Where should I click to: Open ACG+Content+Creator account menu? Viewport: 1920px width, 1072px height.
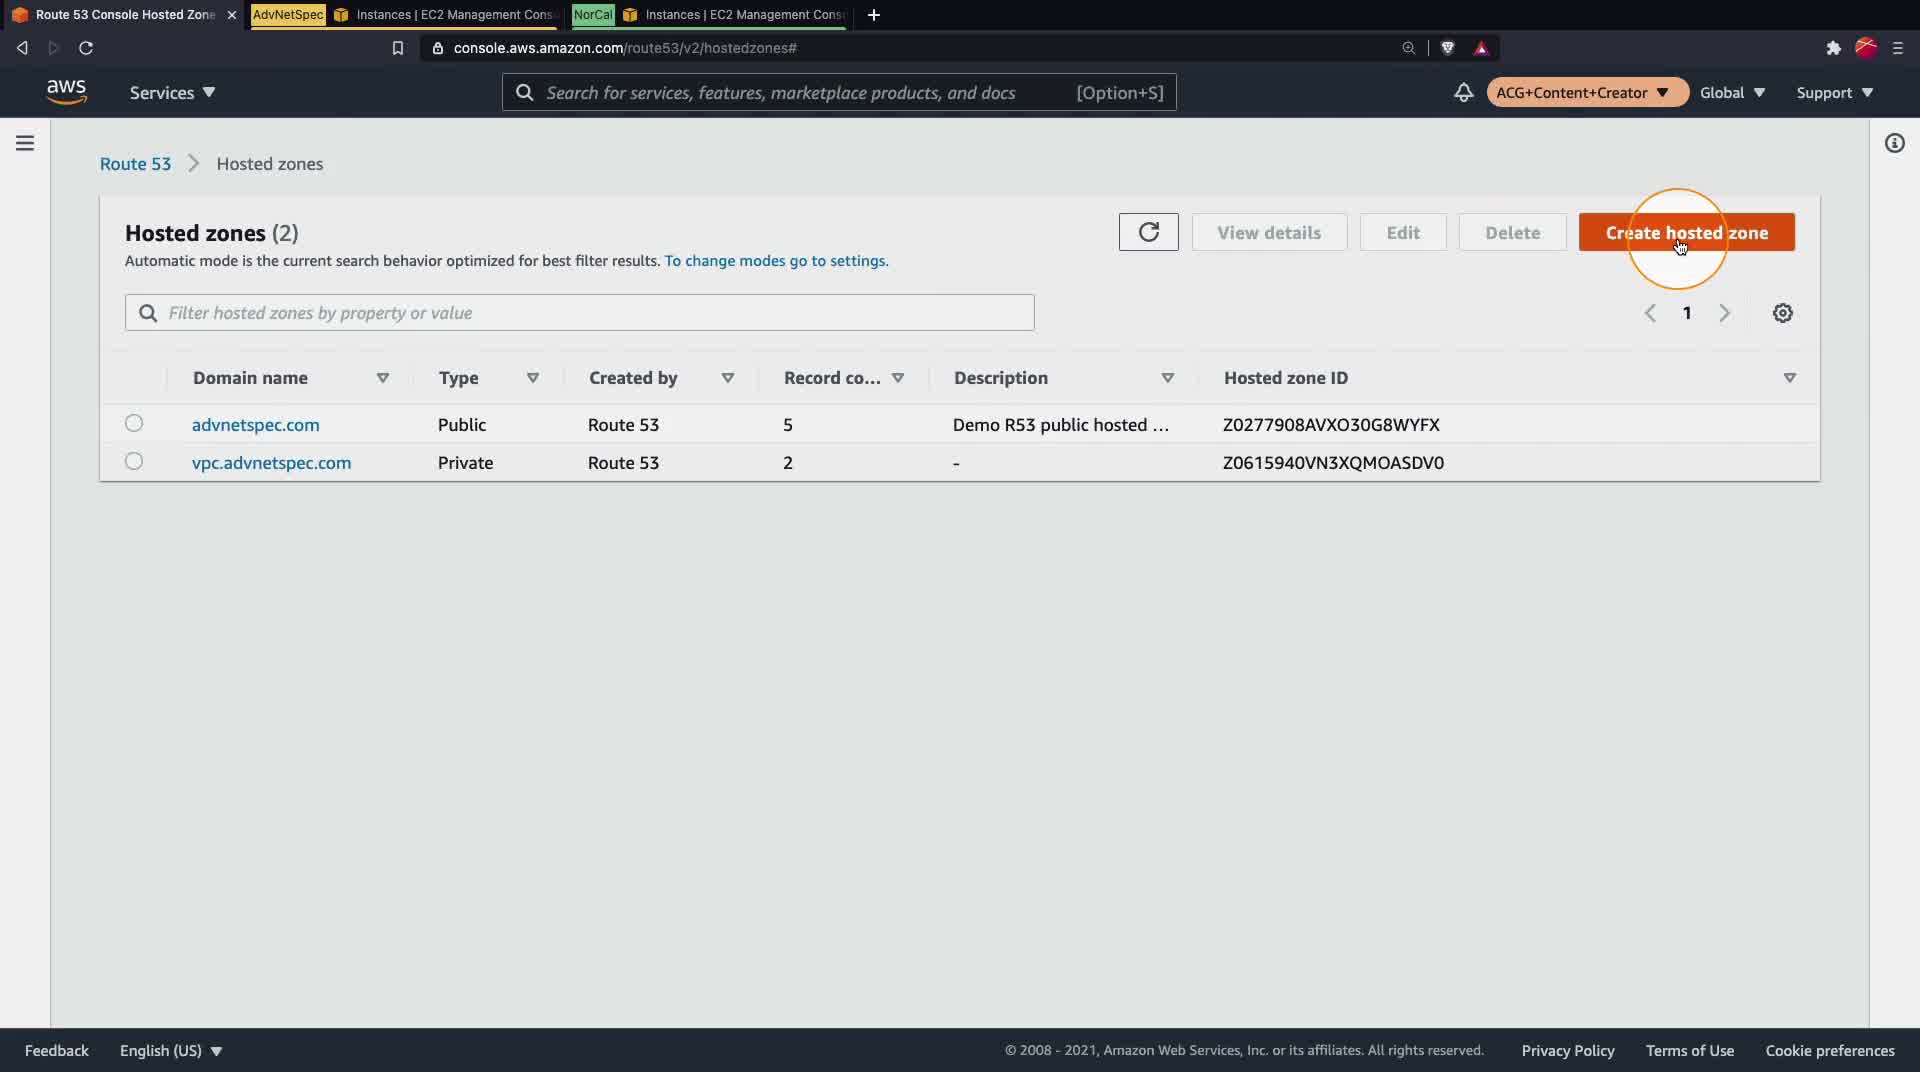click(1586, 92)
